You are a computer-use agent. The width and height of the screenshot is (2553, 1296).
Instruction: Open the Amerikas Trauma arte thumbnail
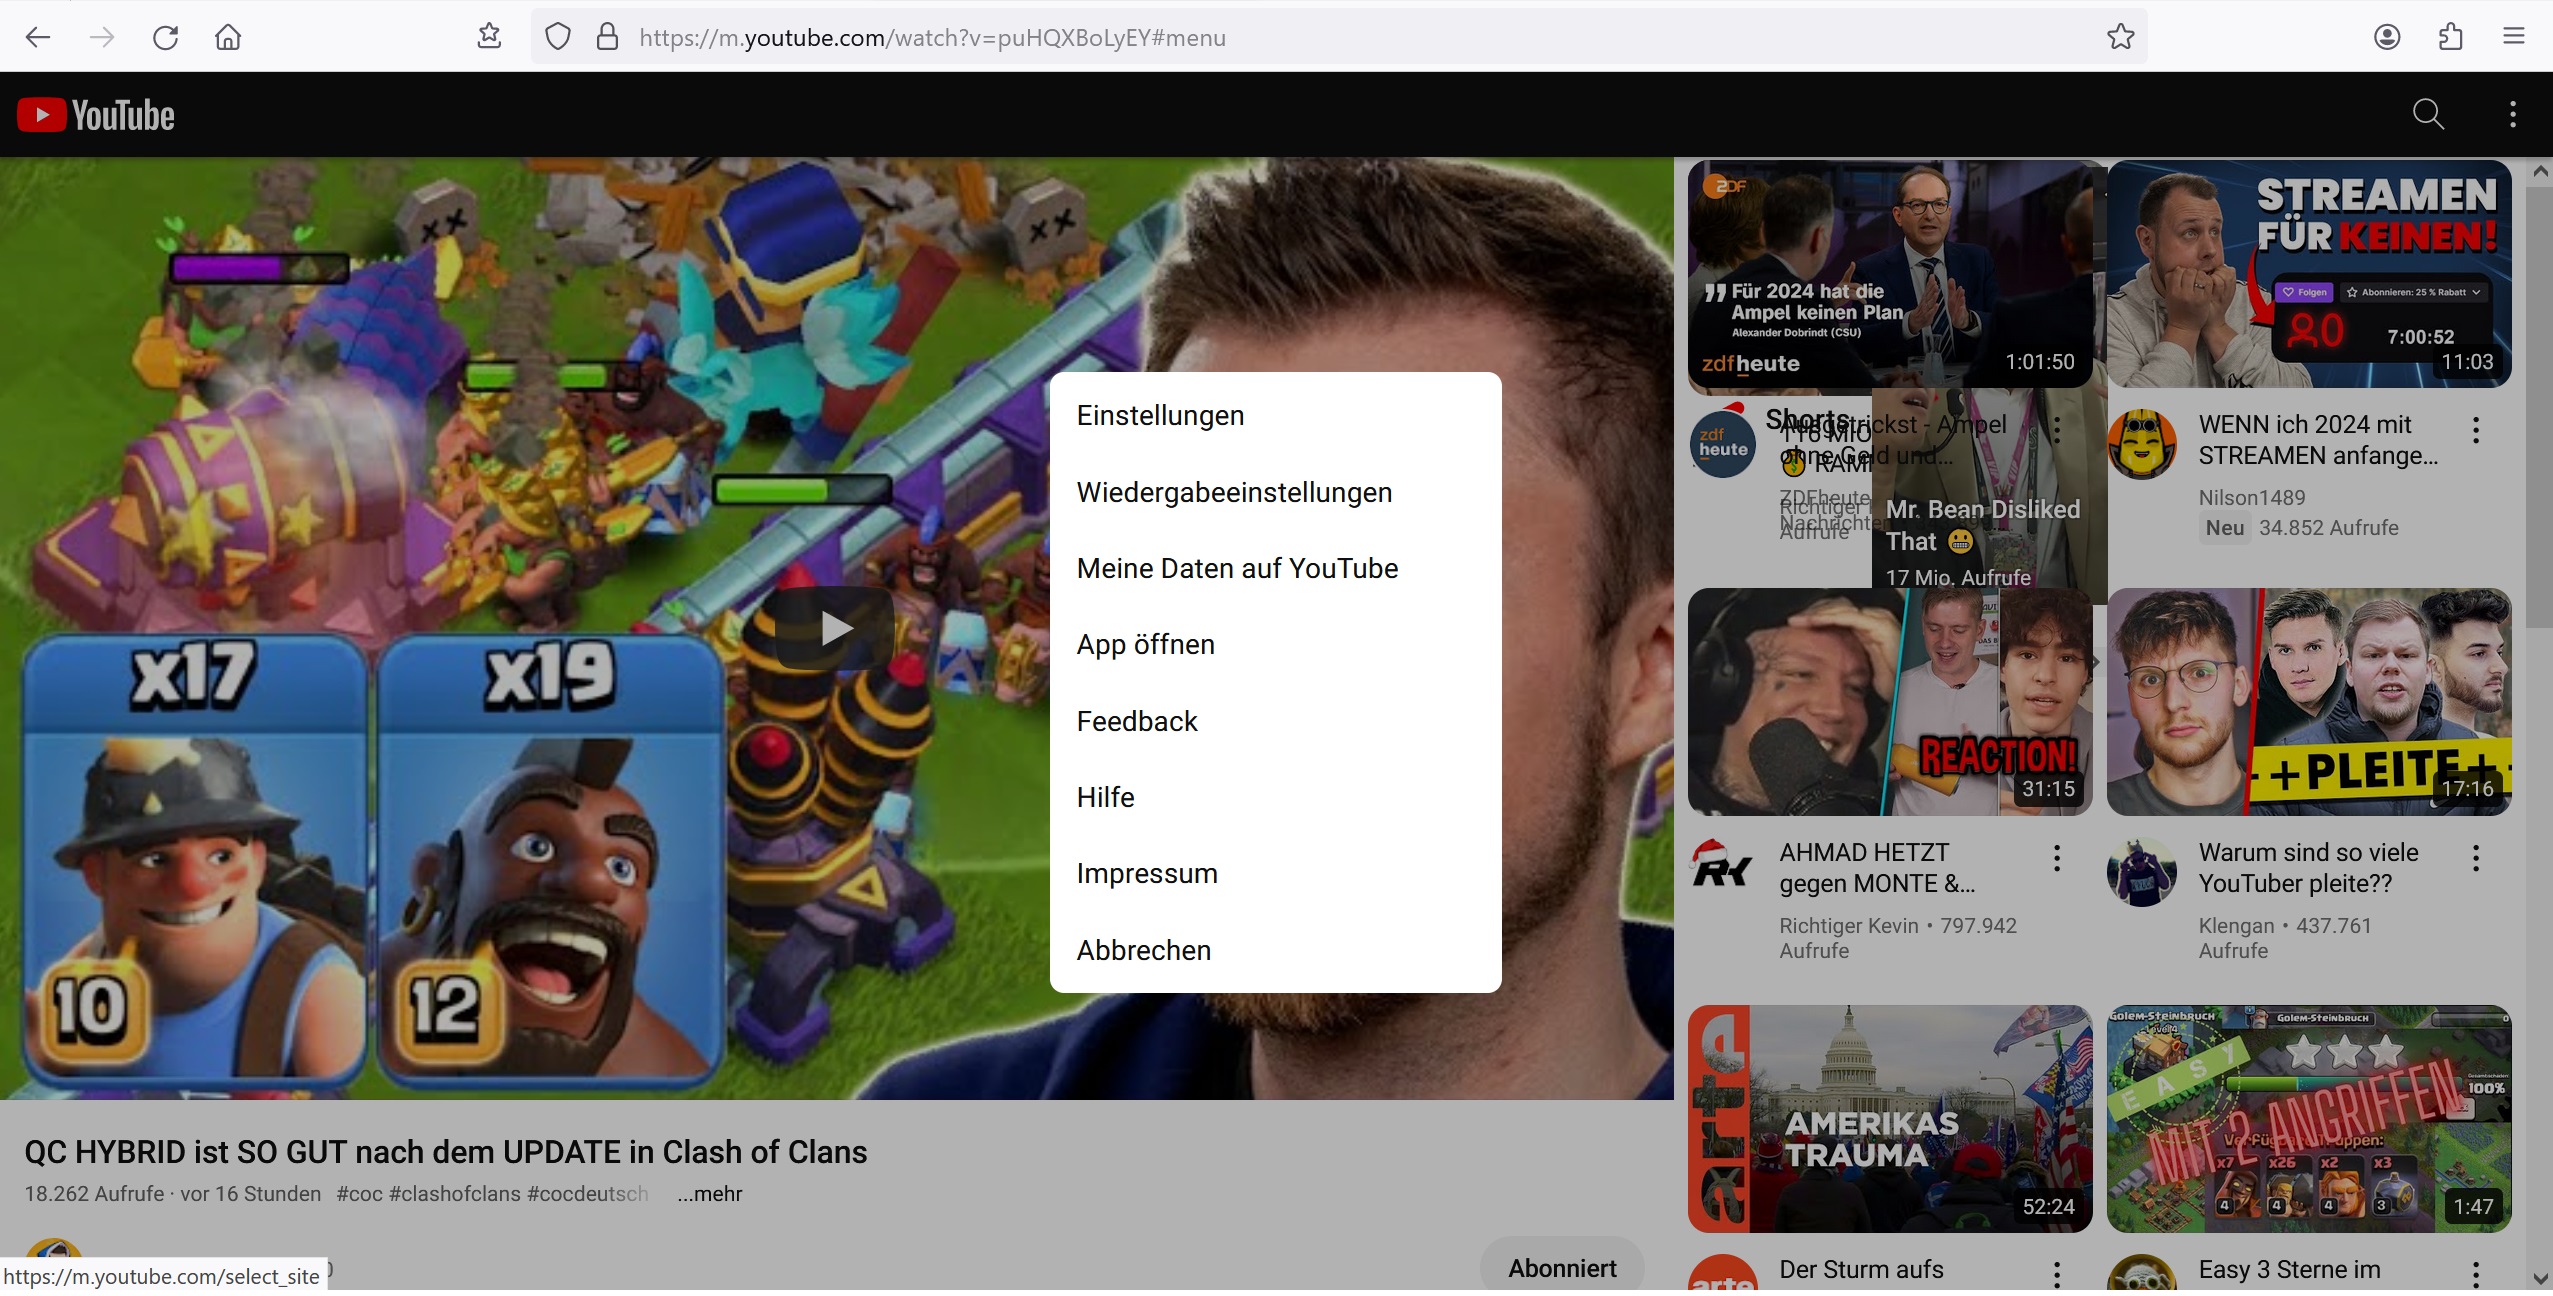1889,1118
